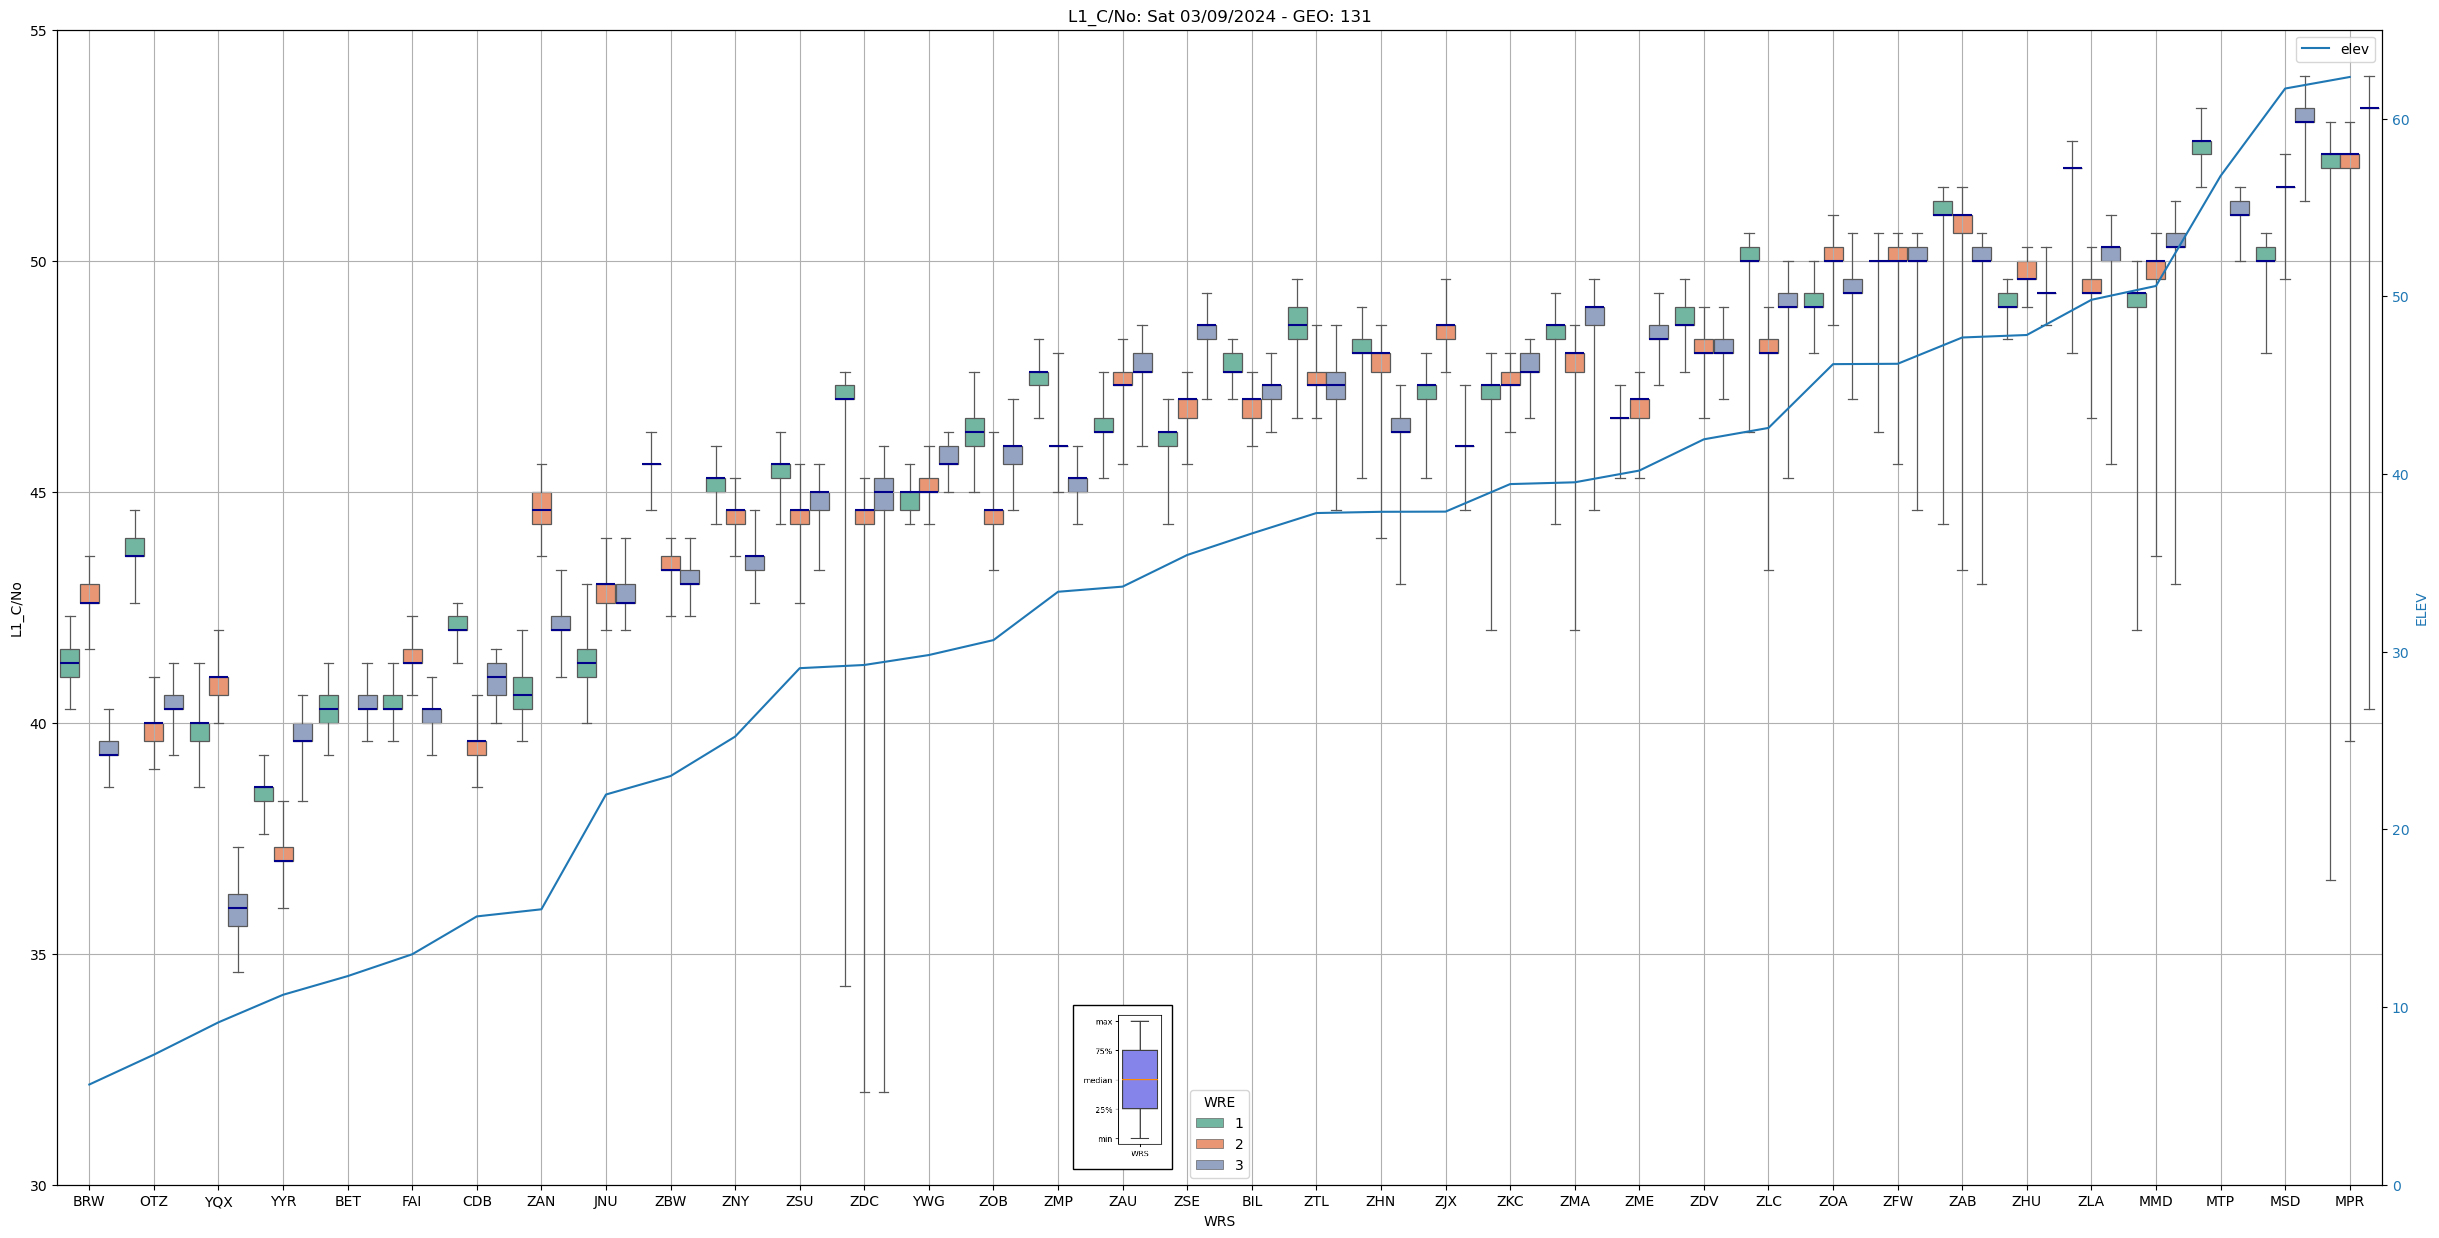Click the ZNY x-axis label

coord(735,1202)
